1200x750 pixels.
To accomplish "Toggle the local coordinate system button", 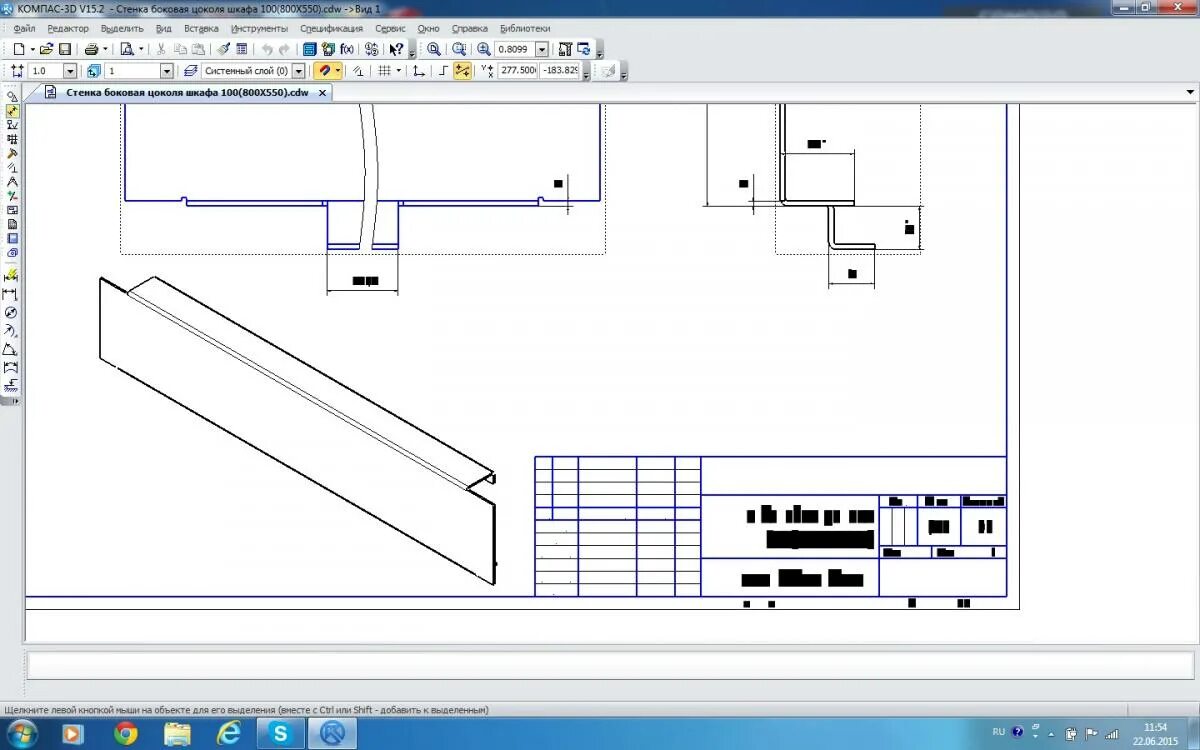I will [418, 71].
